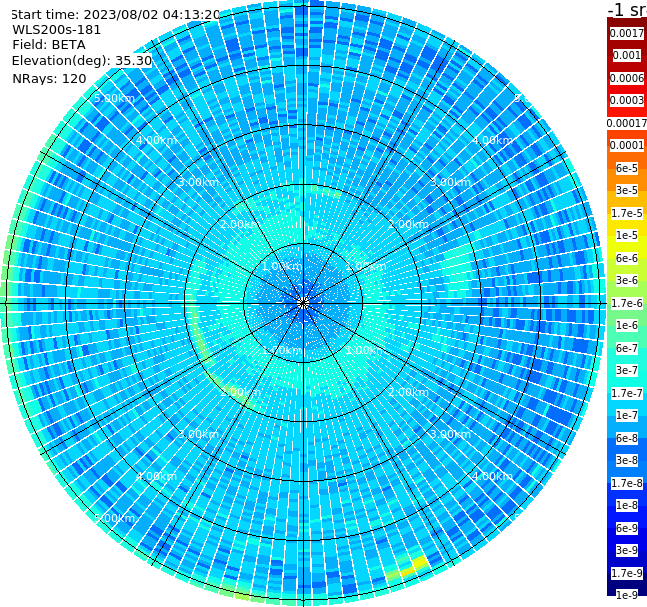The height and width of the screenshot is (607, 647).
Task: Select the Field: BETA label
Action: [x=49, y=45]
